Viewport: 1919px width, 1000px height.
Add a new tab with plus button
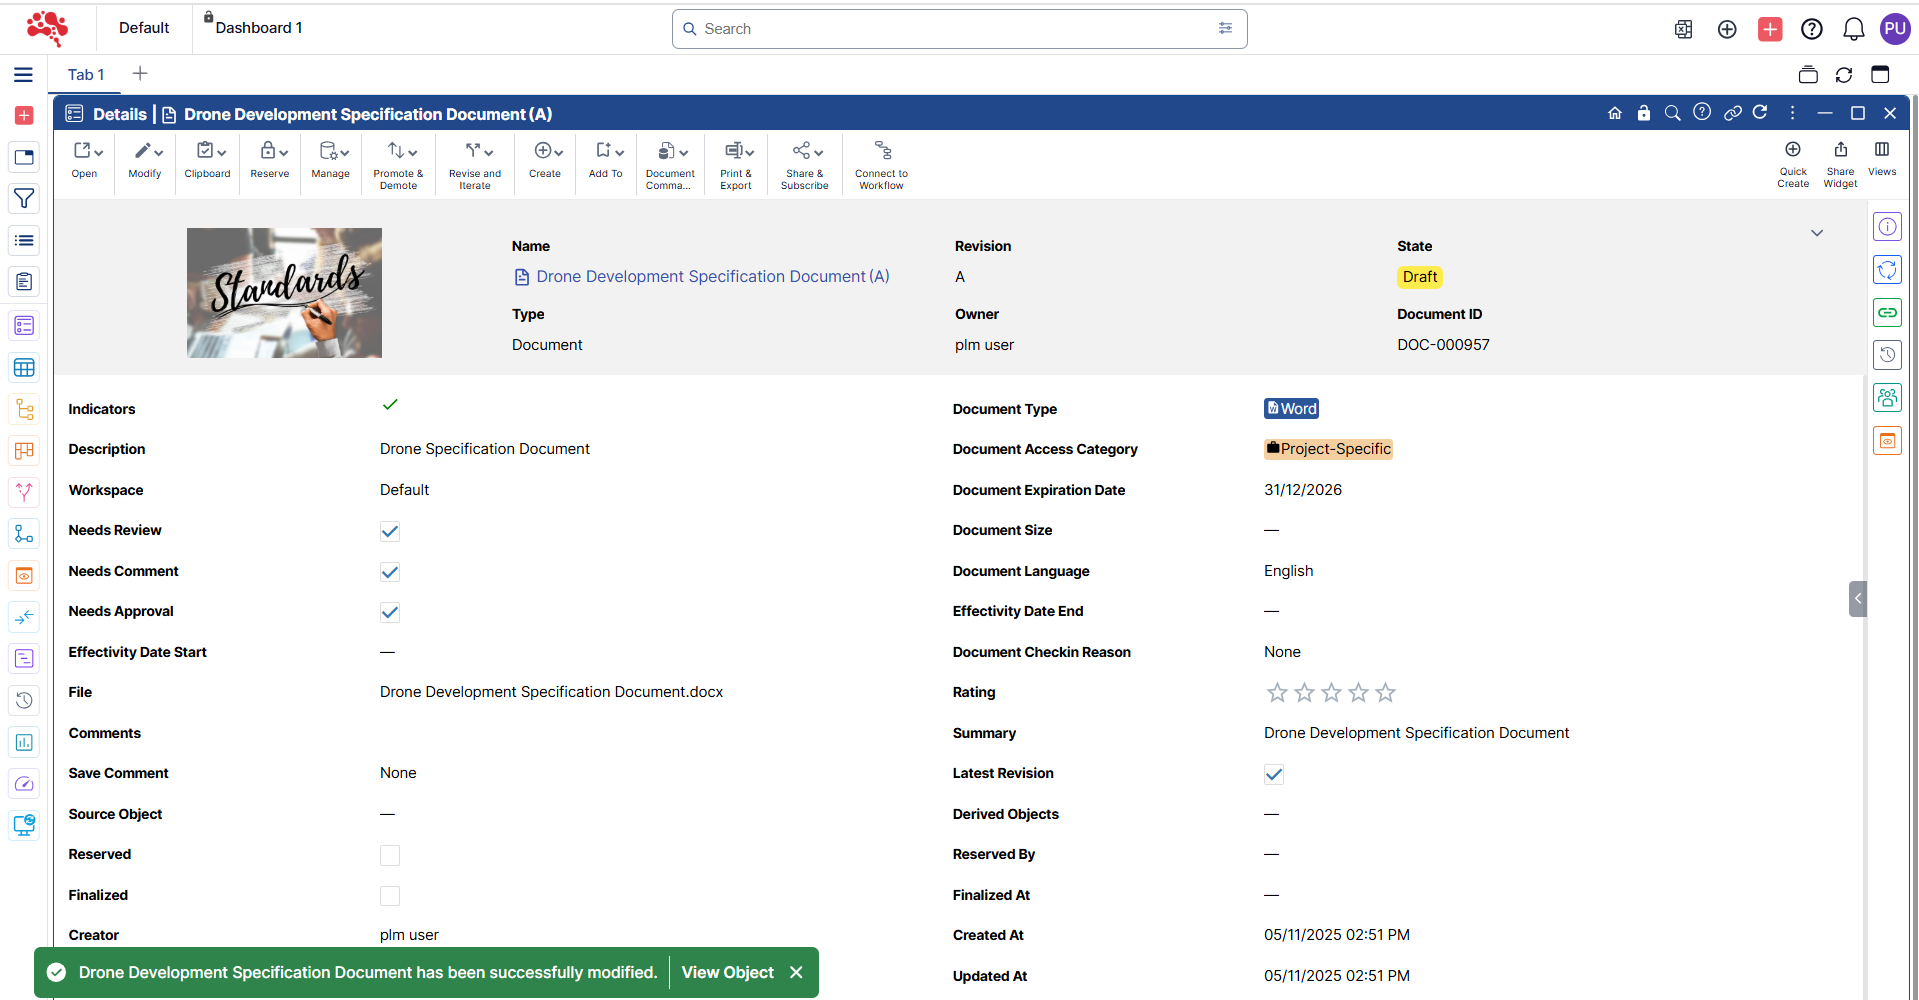pyautogui.click(x=140, y=74)
